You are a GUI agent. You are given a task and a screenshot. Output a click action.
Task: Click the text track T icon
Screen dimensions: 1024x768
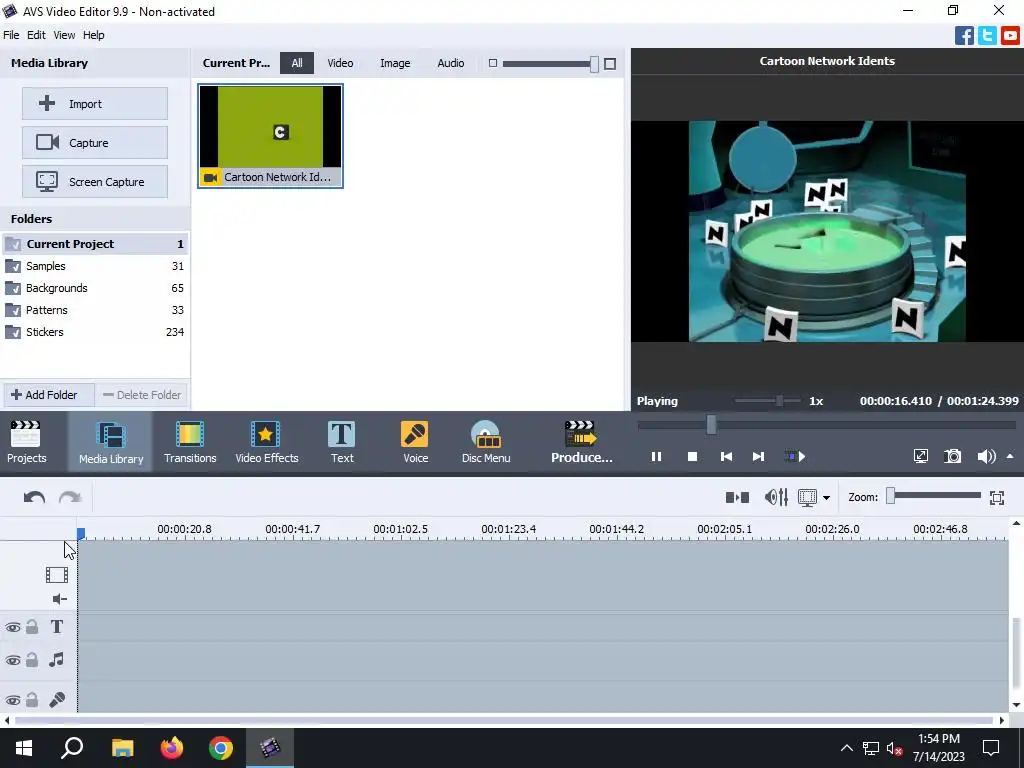coord(57,627)
